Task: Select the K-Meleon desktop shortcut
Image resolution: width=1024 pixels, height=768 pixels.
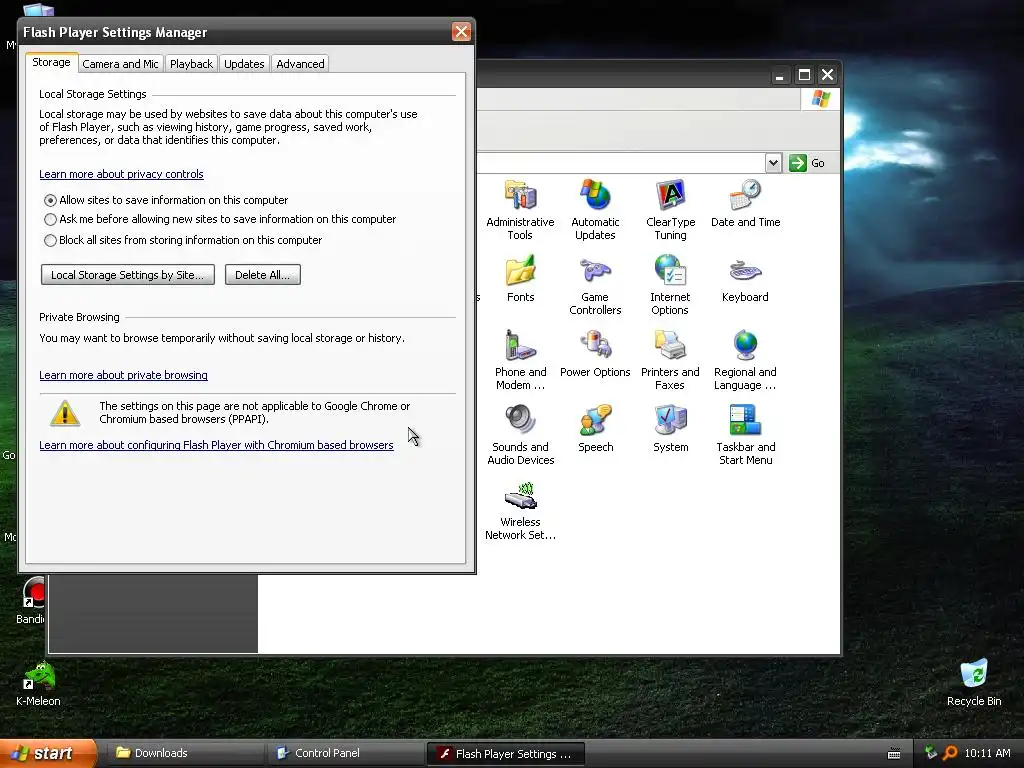Action: pyautogui.click(x=38, y=684)
